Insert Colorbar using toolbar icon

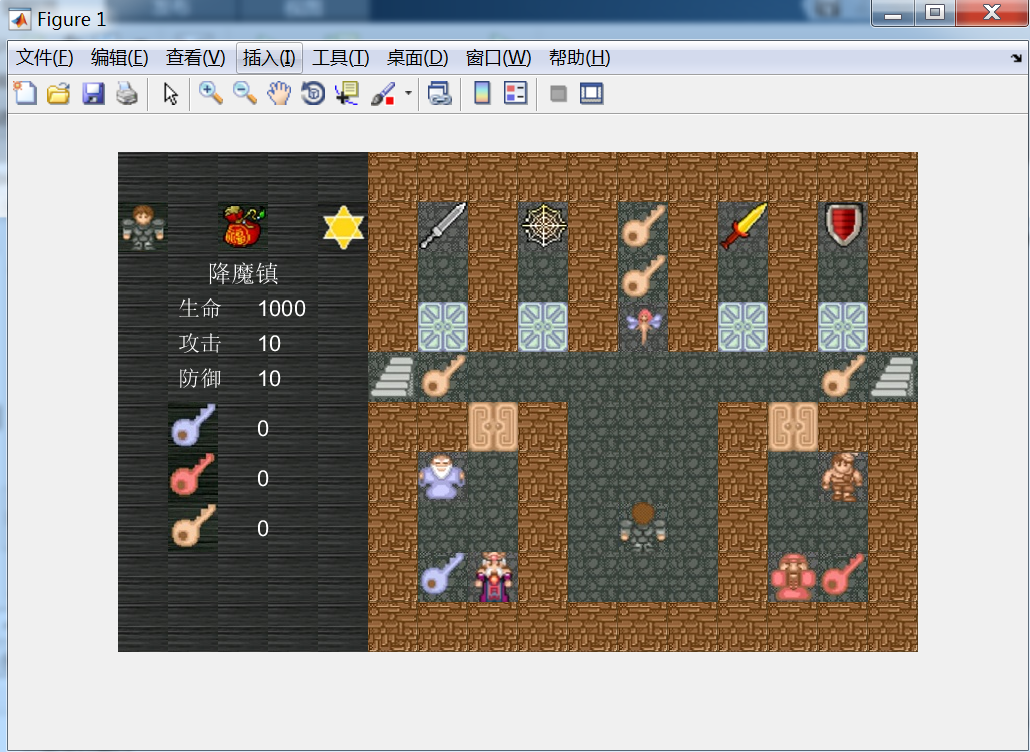click(482, 93)
